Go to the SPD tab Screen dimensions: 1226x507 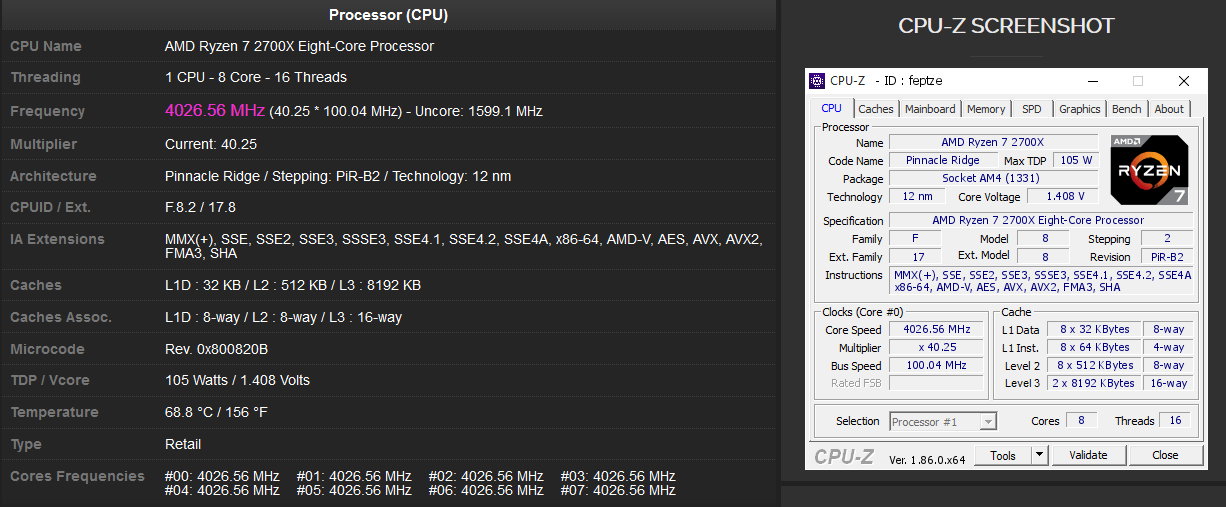click(x=1031, y=109)
